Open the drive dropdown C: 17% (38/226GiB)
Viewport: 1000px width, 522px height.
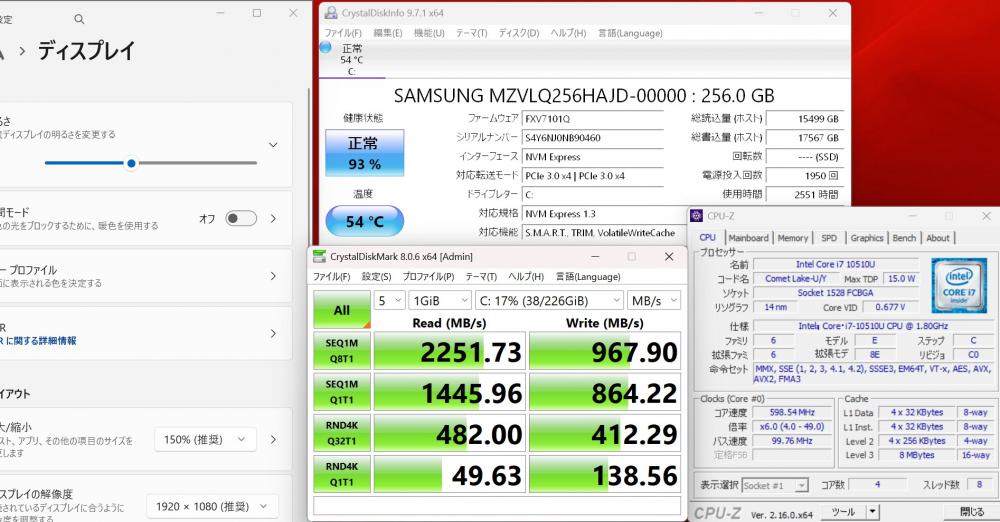[549, 301]
